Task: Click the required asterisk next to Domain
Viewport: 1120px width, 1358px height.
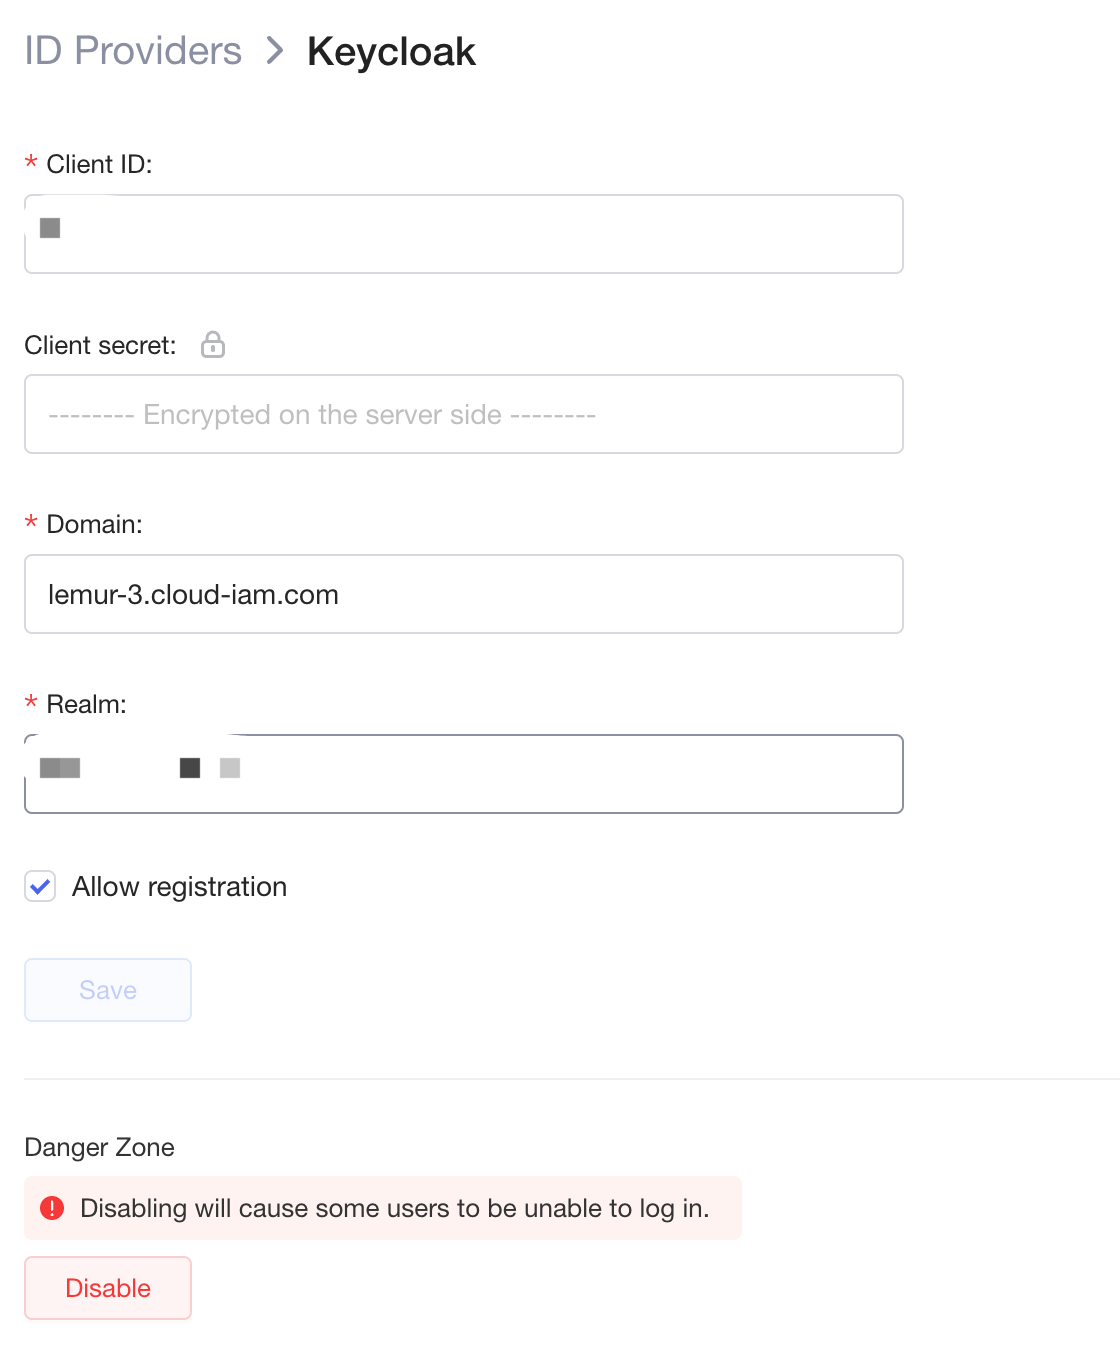Action: tap(31, 523)
